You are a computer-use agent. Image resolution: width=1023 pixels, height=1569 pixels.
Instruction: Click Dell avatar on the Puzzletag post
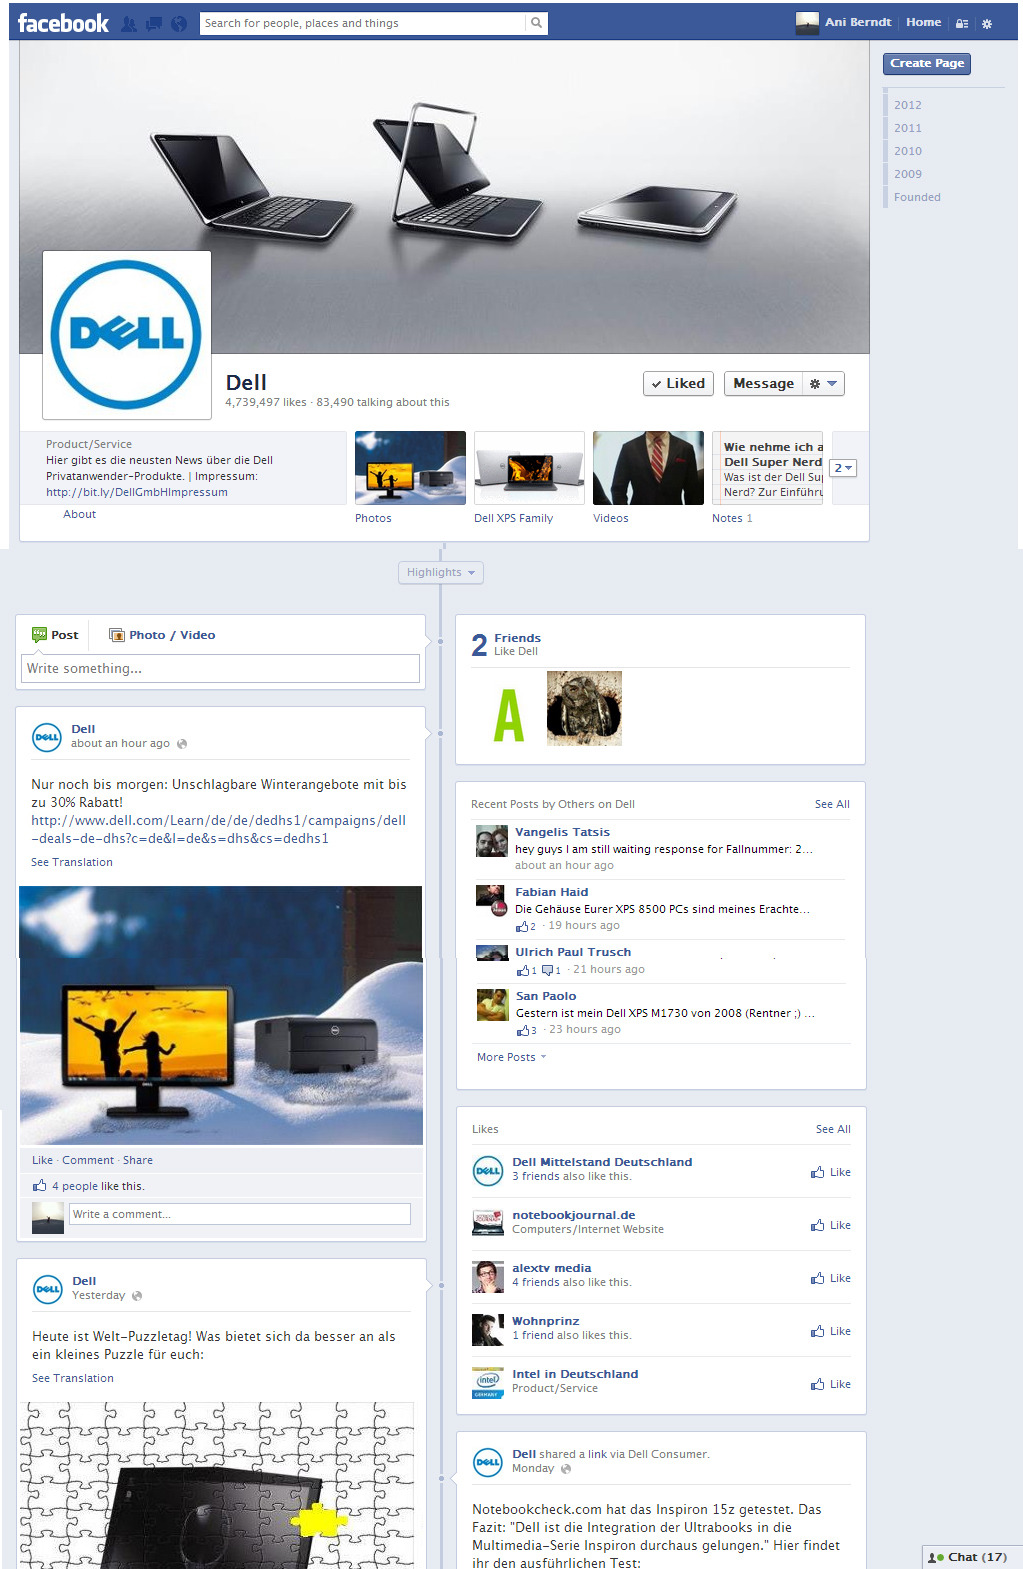click(48, 1289)
